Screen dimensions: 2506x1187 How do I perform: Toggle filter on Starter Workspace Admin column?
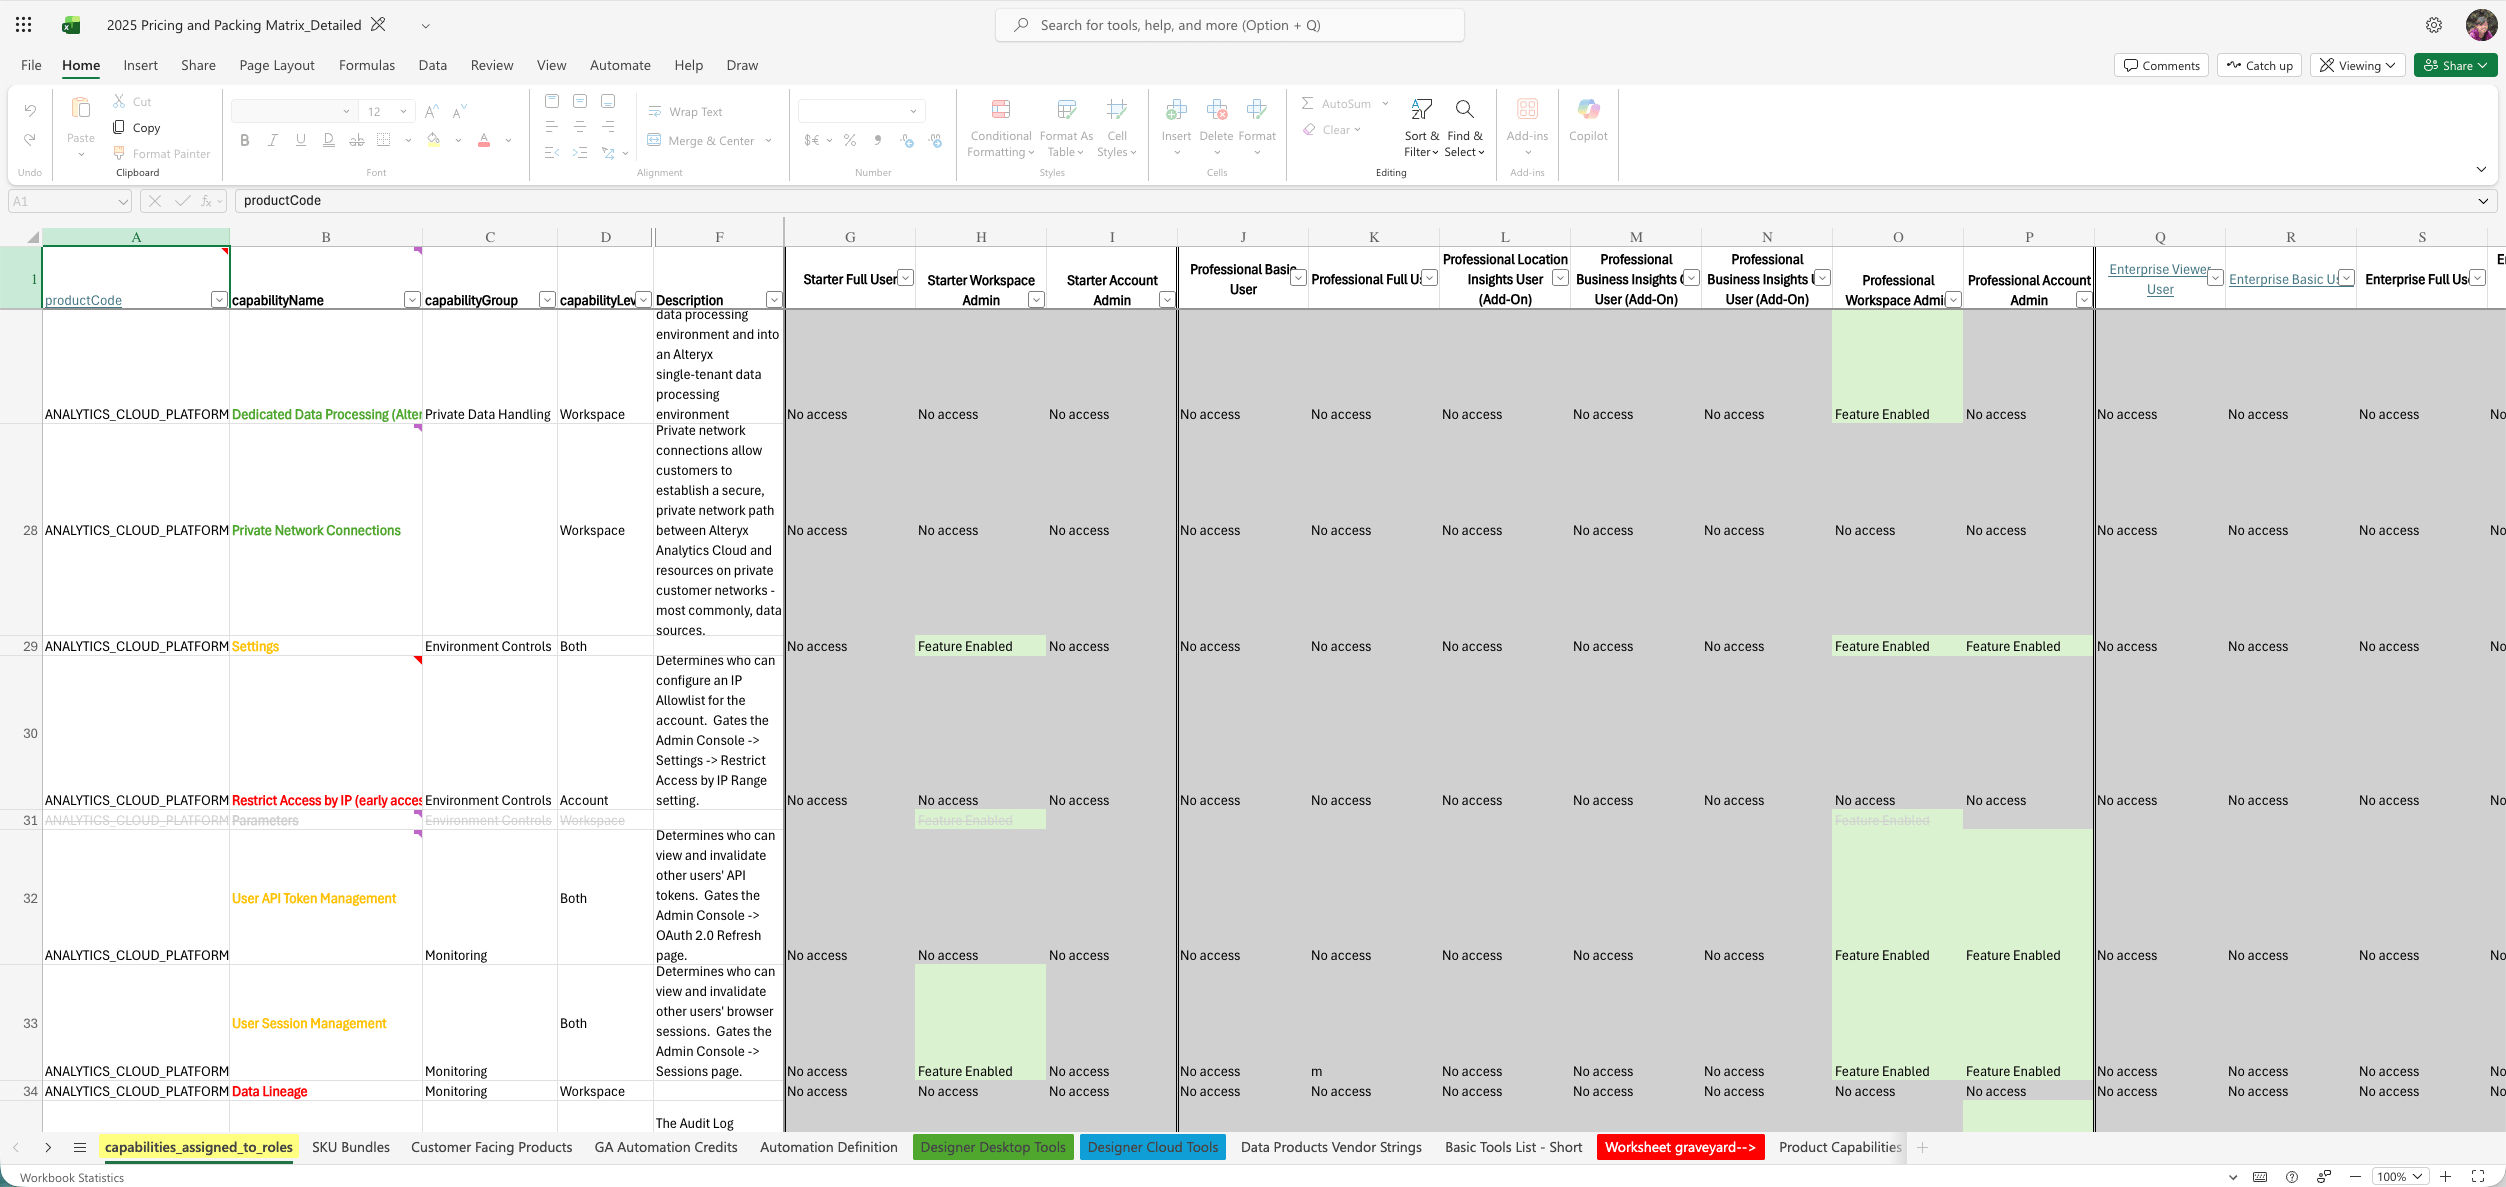click(1036, 300)
